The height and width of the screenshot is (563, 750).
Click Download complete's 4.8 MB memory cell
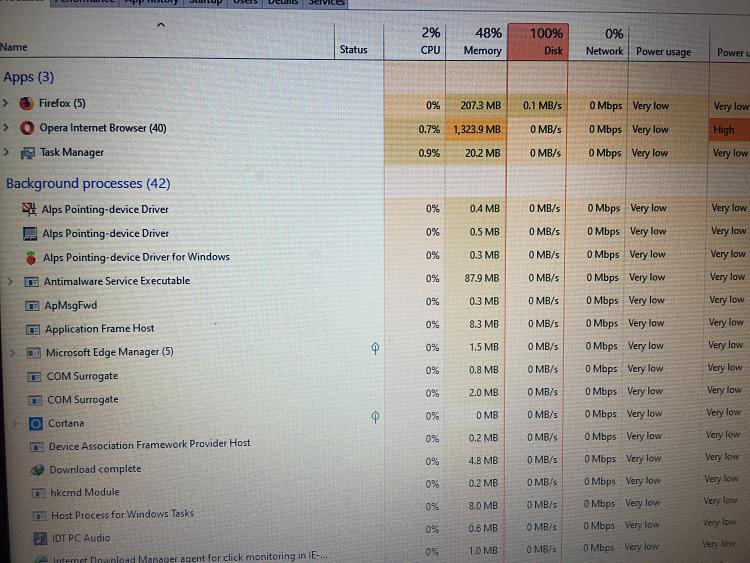[474, 461]
